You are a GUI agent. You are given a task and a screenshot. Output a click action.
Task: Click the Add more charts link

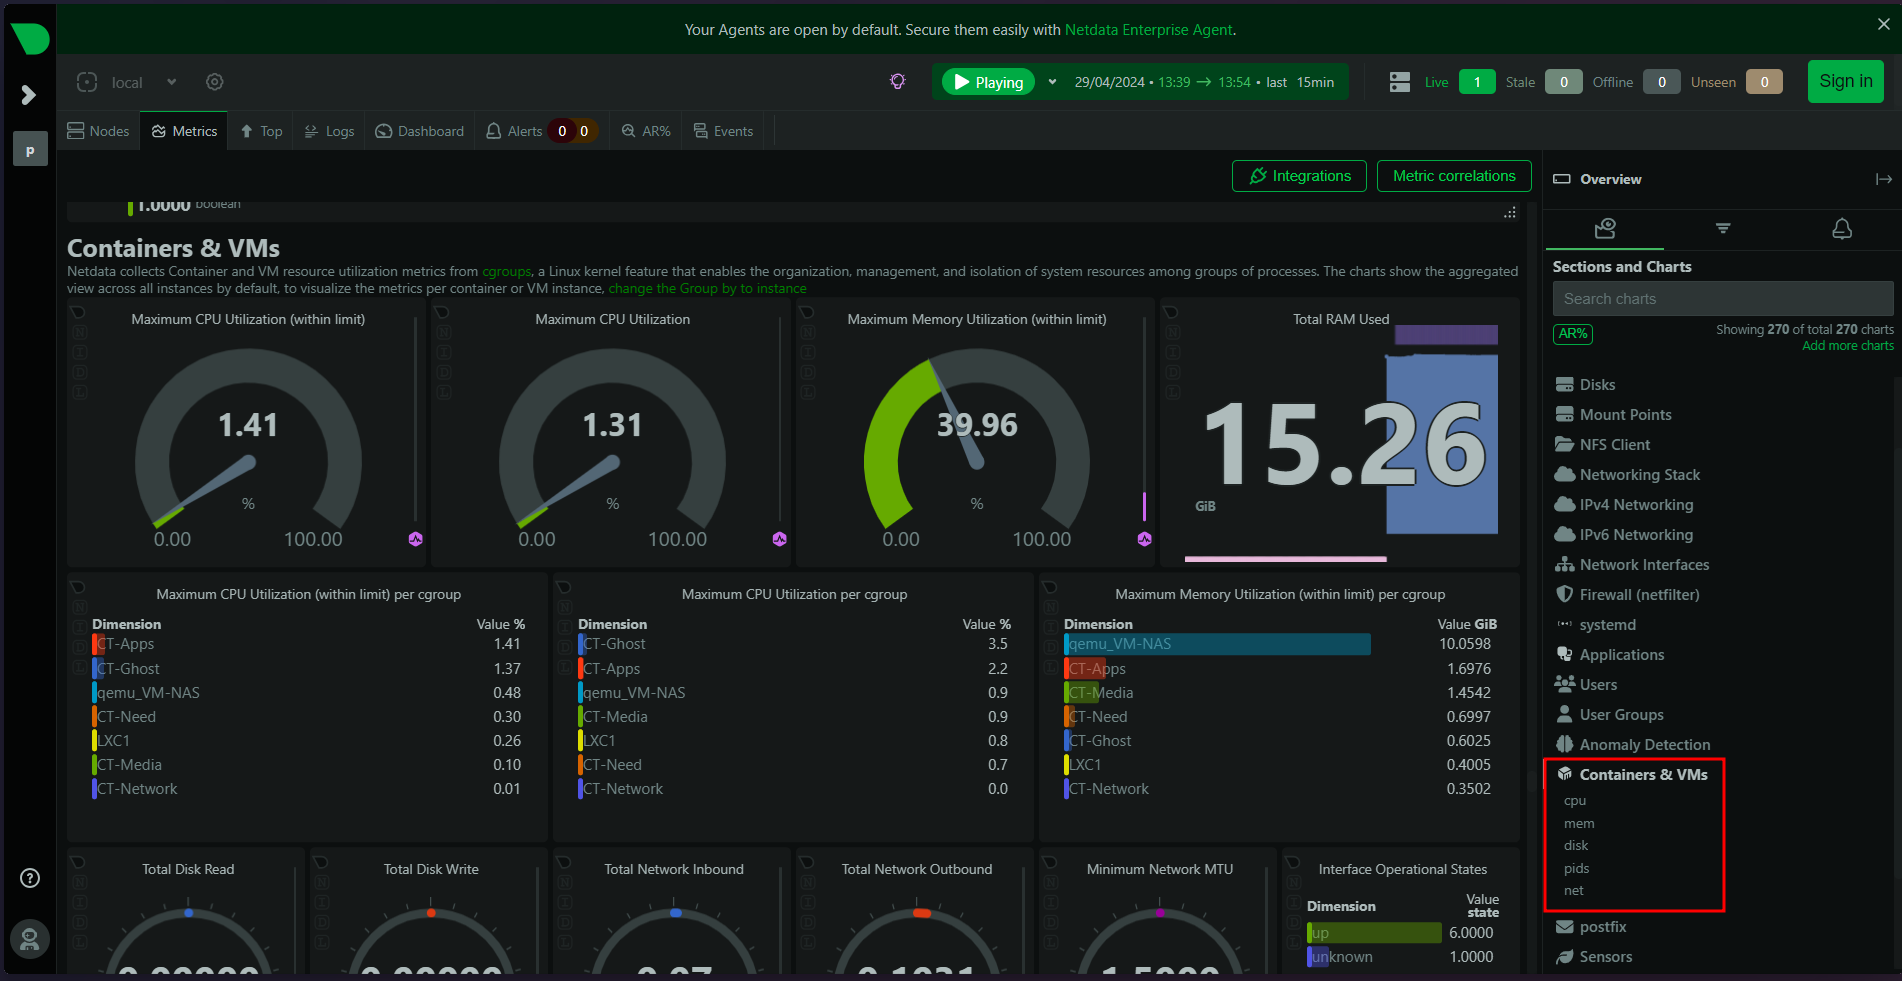[1848, 346]
